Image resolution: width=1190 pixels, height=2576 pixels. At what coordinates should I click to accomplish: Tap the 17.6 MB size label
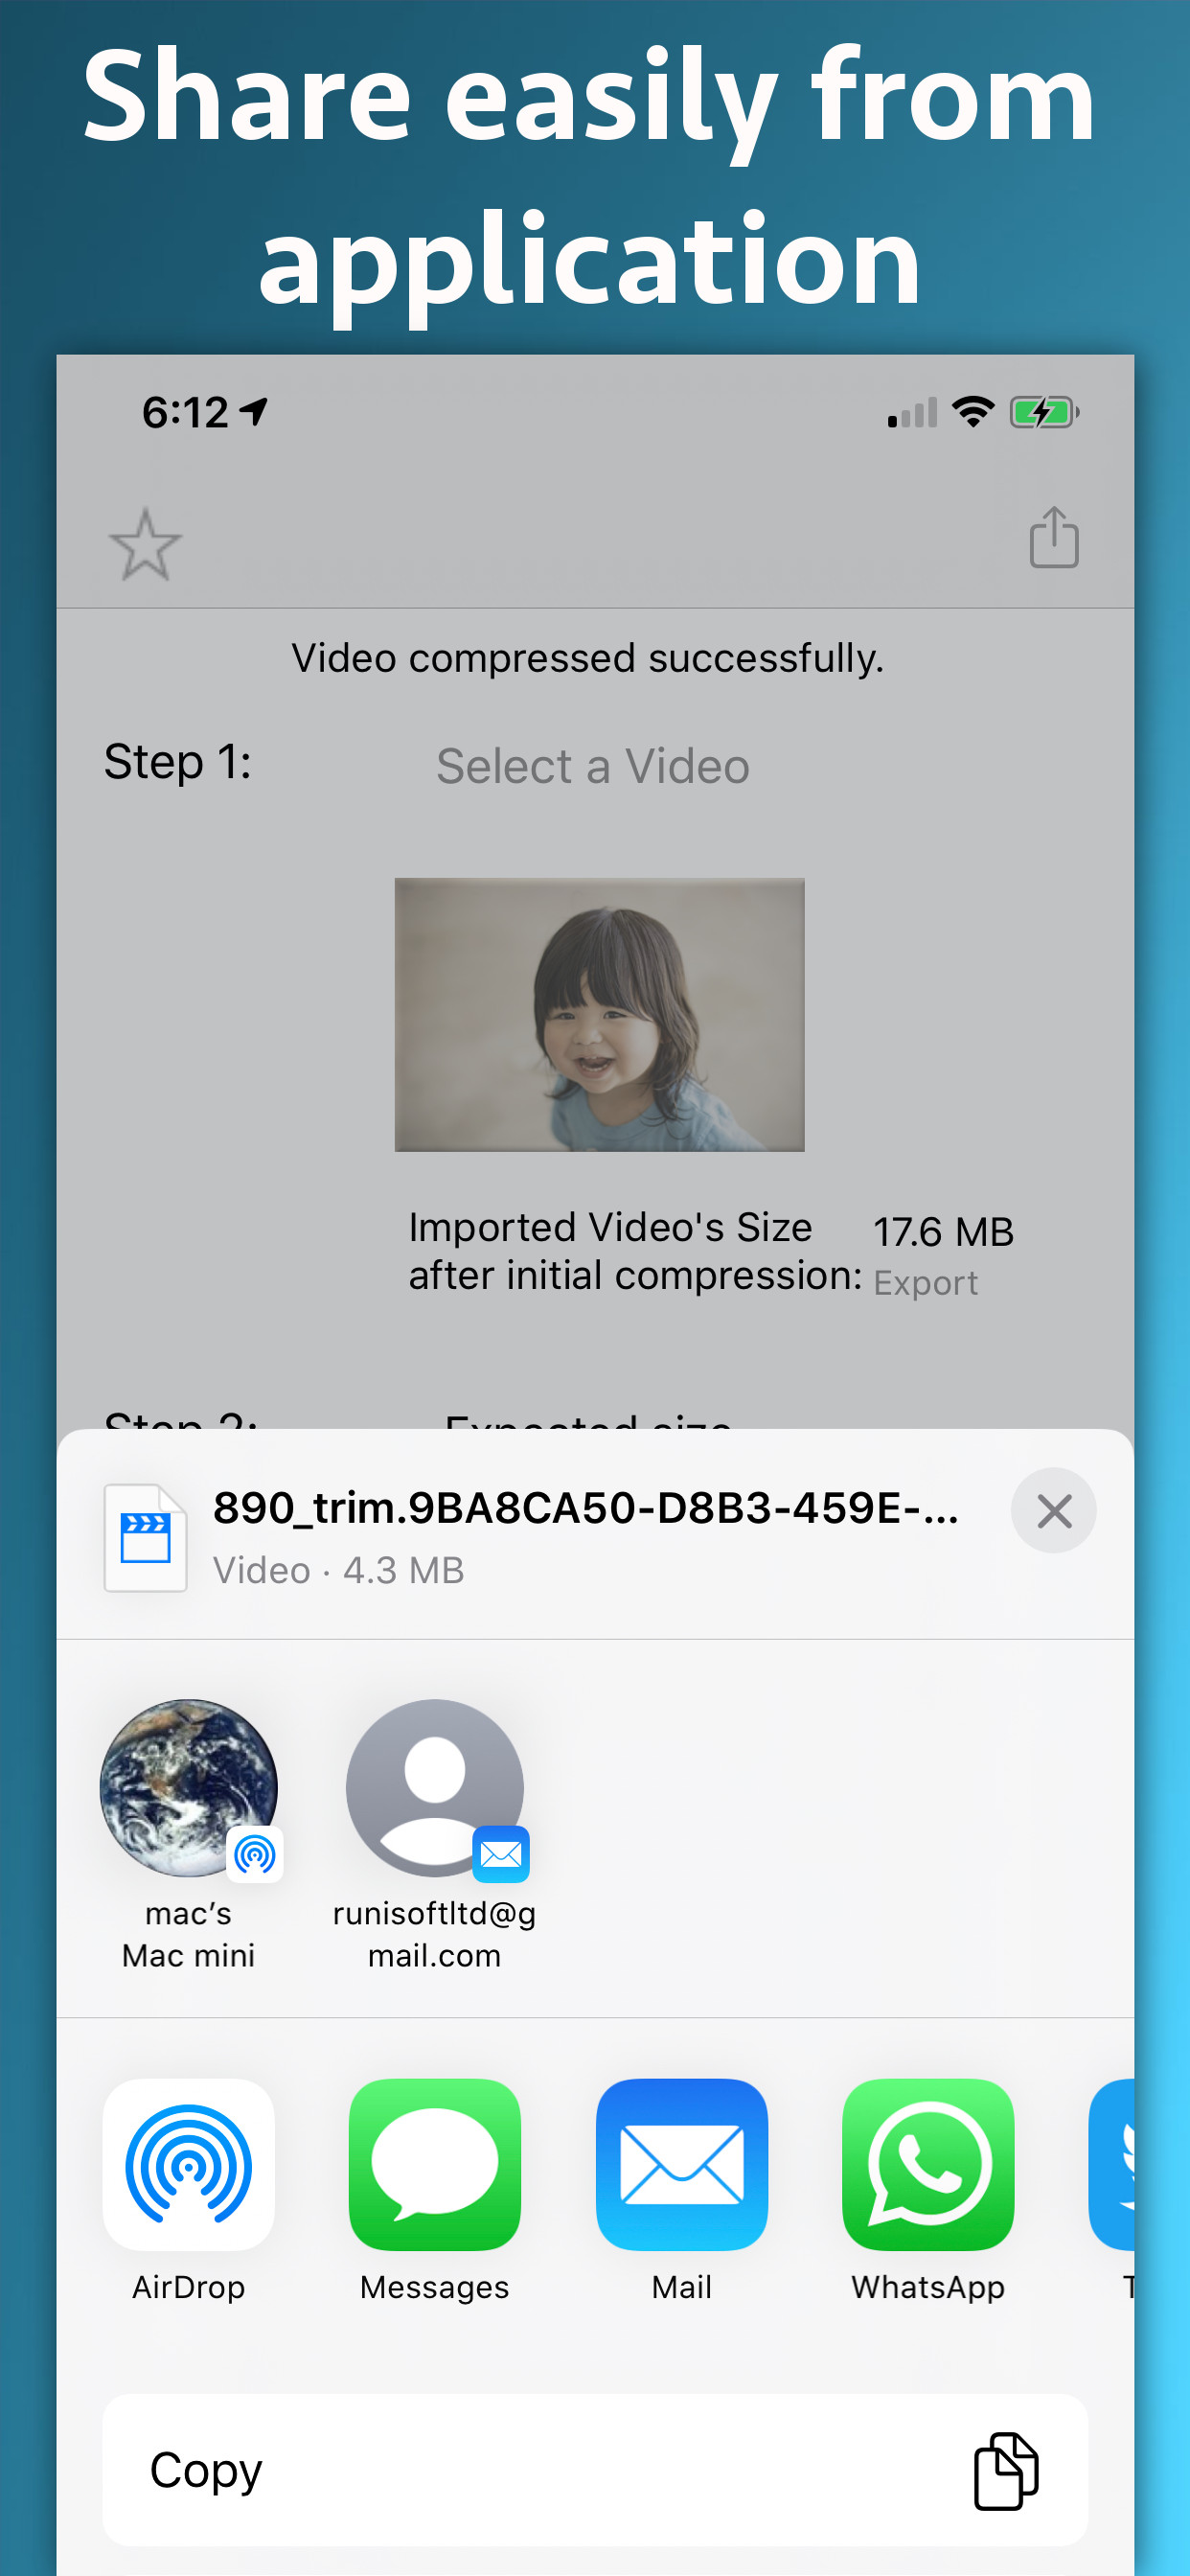[944, 1232]
